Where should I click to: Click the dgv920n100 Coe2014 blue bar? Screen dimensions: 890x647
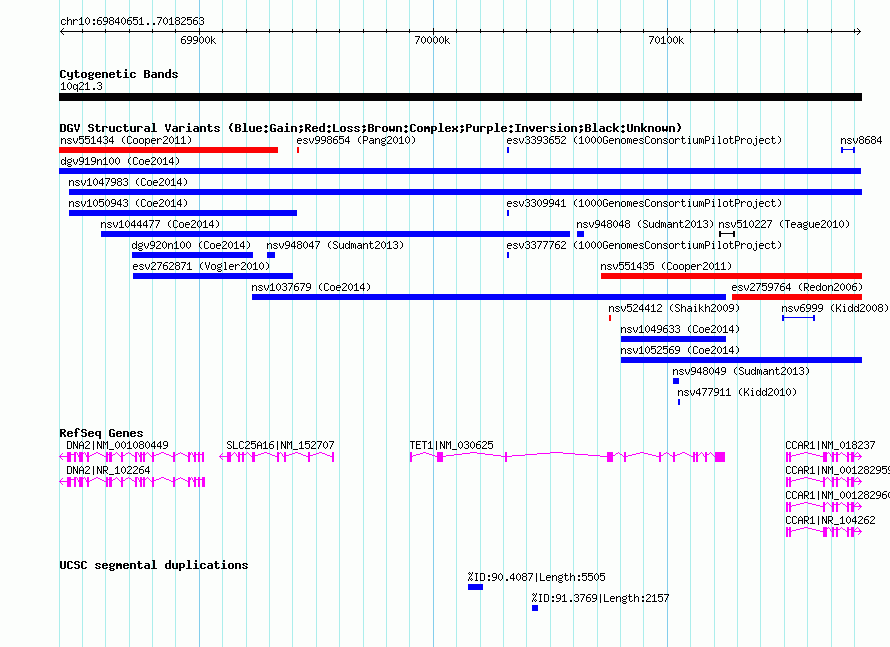pyautogui.click(x=192, y=255)
